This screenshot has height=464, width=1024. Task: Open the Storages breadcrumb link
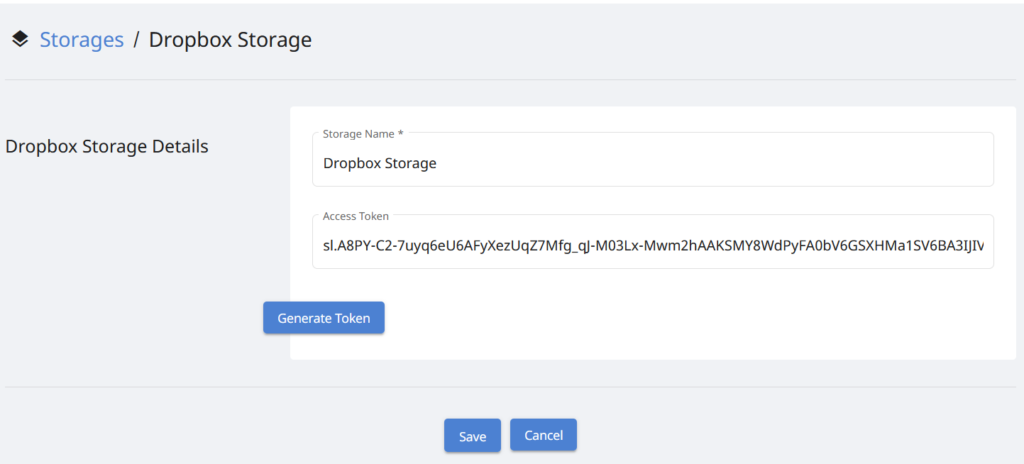[x=82, y=40]
